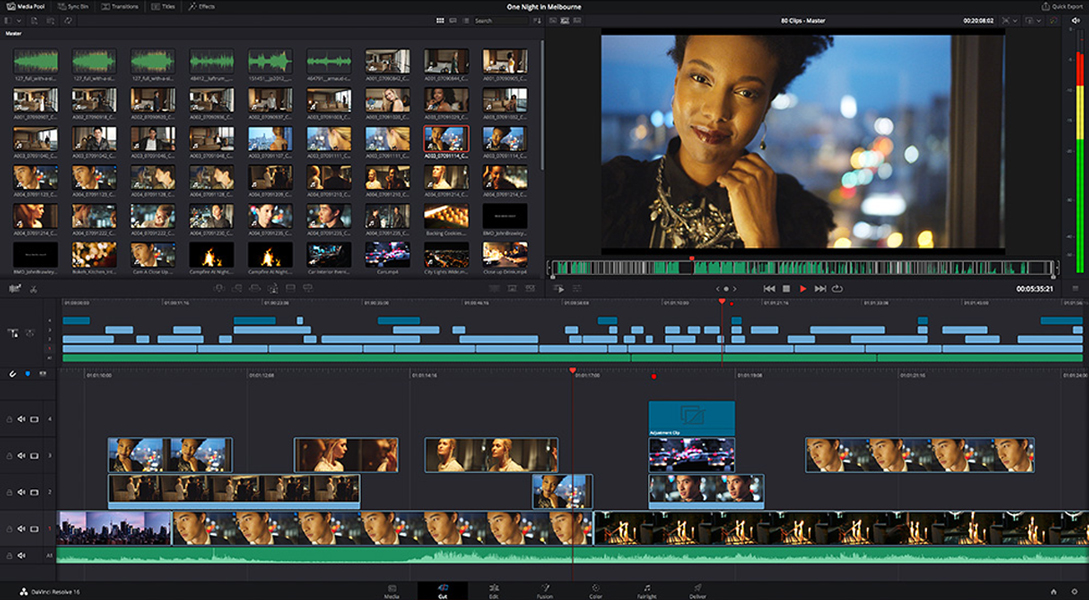
Task: Open the viewer tools icon
Action: pyautogui.click(x=576, y=288)
